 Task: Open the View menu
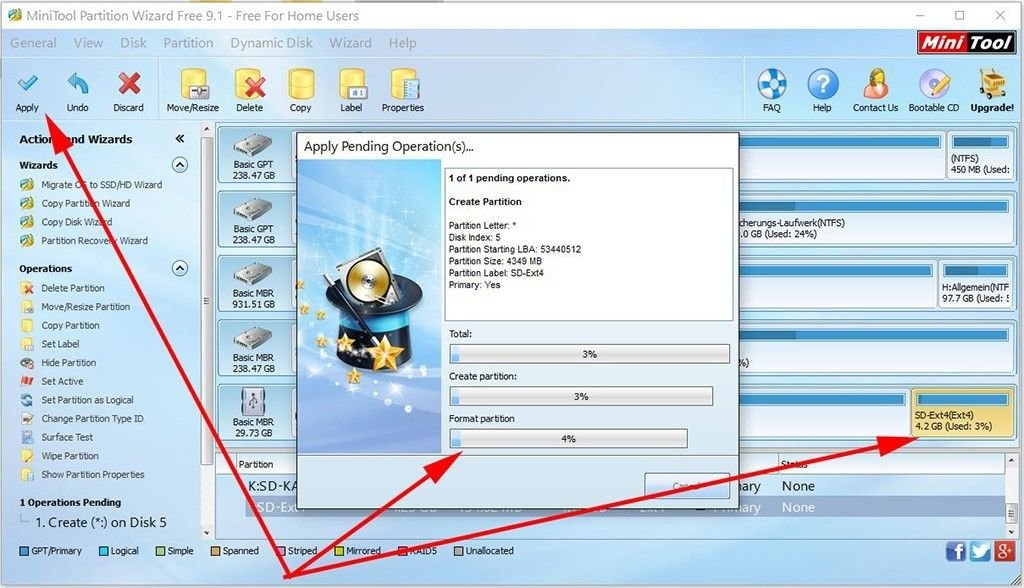pos(88,43)
